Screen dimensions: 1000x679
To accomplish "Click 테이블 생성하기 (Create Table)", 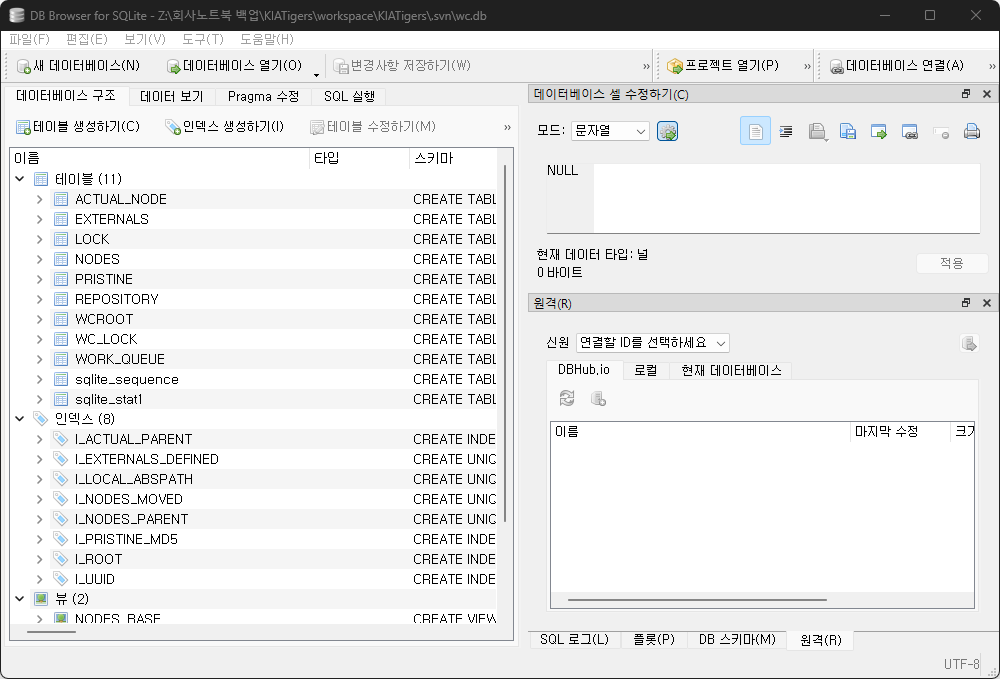I will point(78,127).
